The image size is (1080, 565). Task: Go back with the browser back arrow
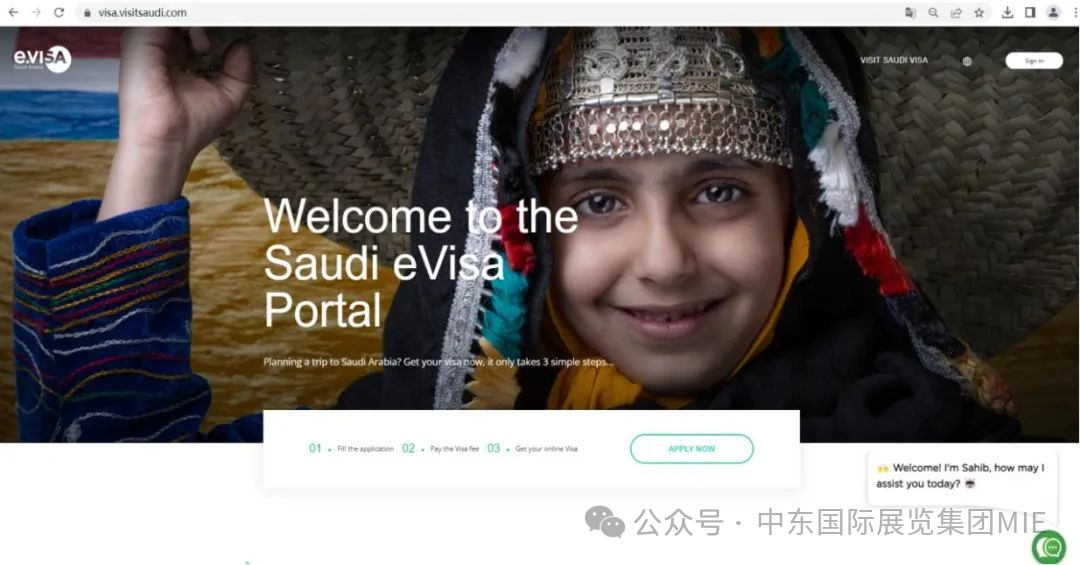[x=13, y=12]
